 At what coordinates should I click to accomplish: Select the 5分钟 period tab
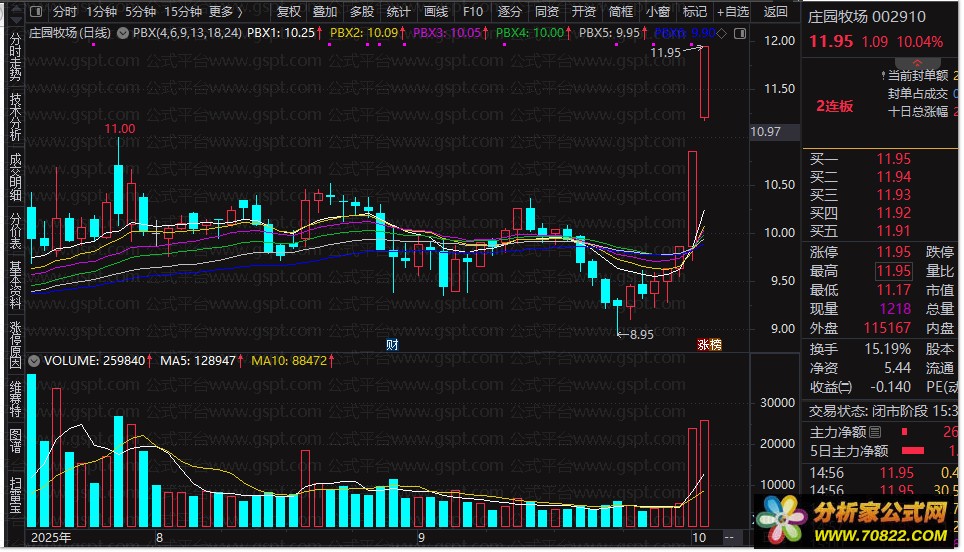141,12
